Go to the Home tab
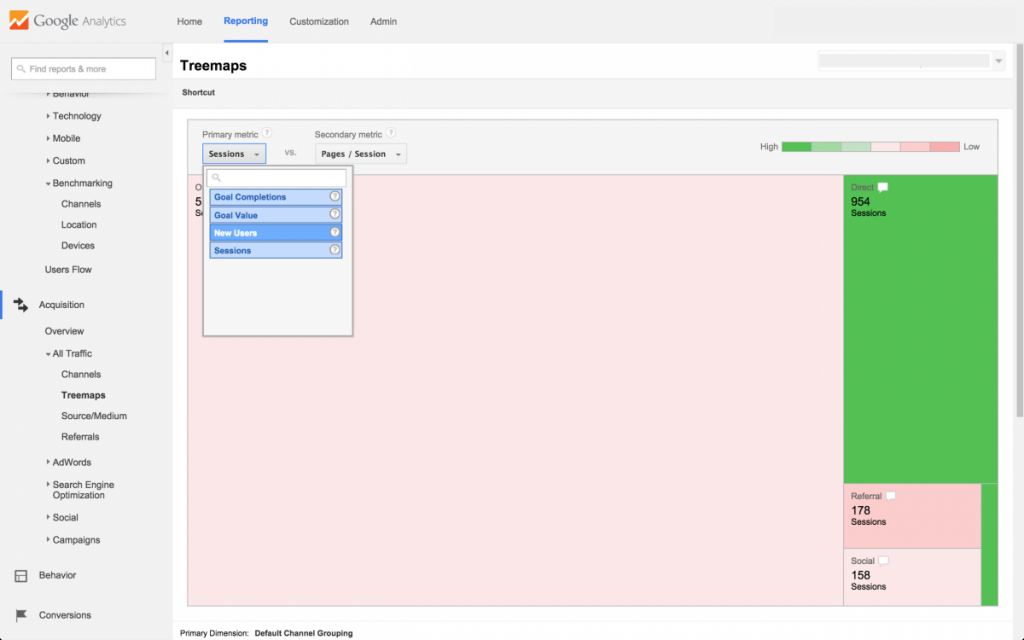Image resolution: width=1024 pixels, height=640 pixels. pos(189,22)
